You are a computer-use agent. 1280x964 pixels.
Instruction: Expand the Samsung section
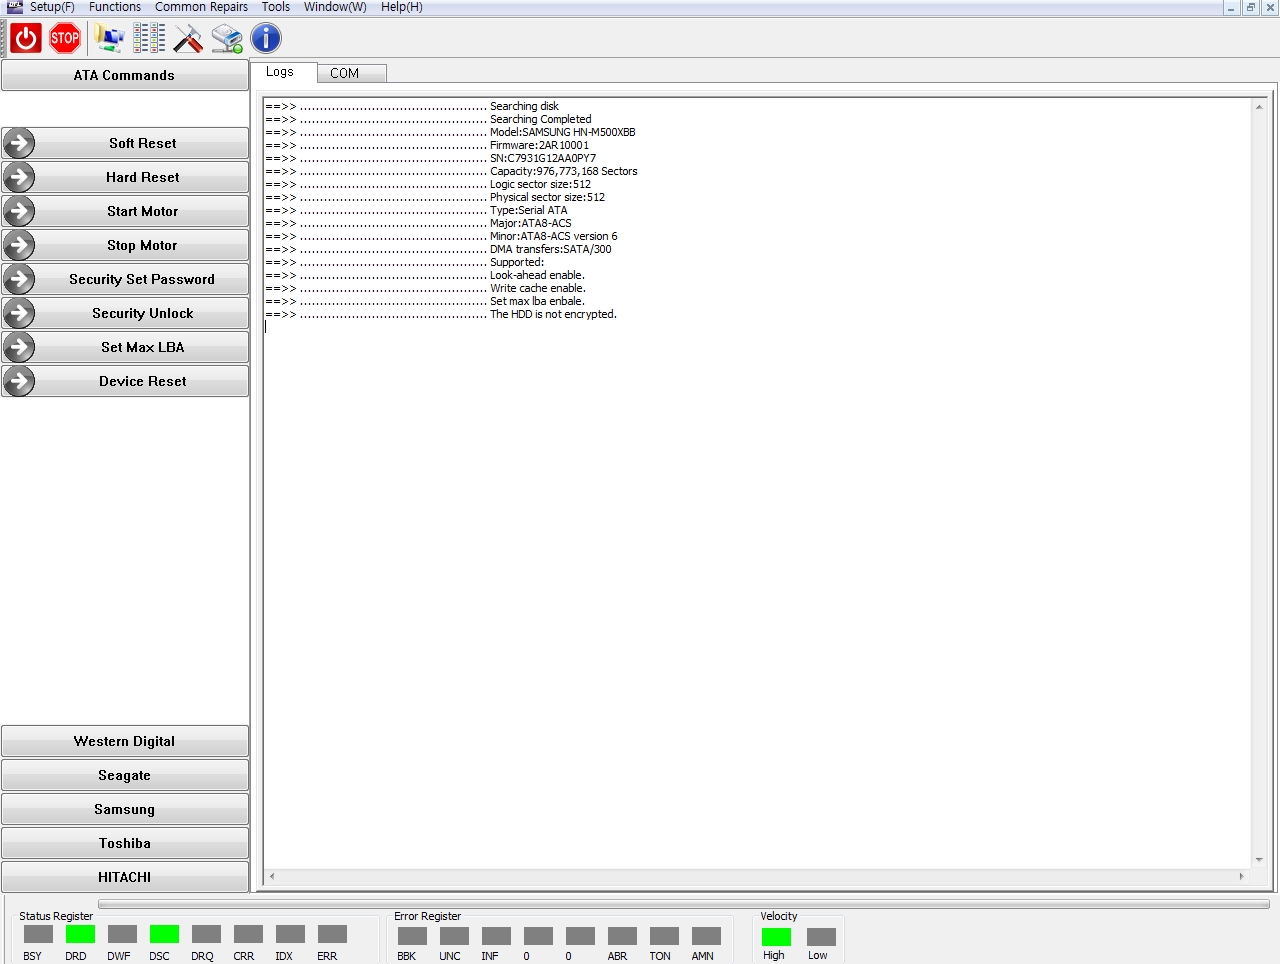(125, 809)
